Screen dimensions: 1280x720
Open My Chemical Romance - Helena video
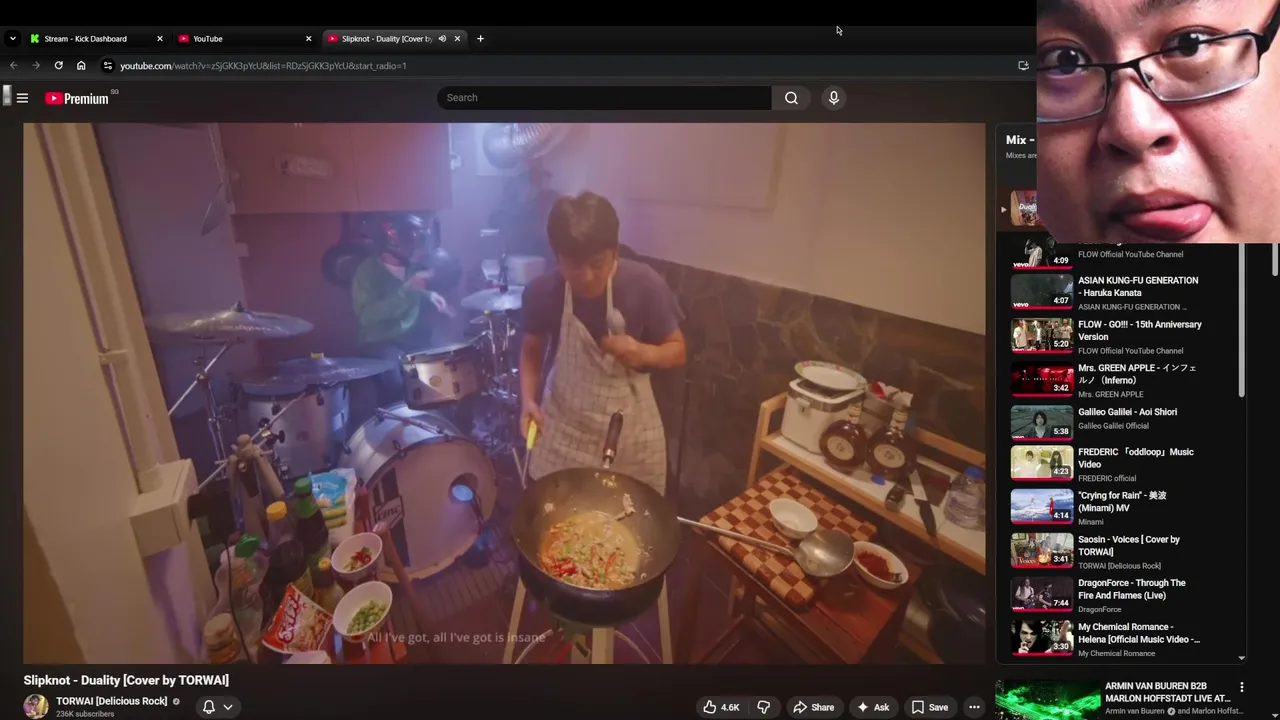(x=1139, y=633)
